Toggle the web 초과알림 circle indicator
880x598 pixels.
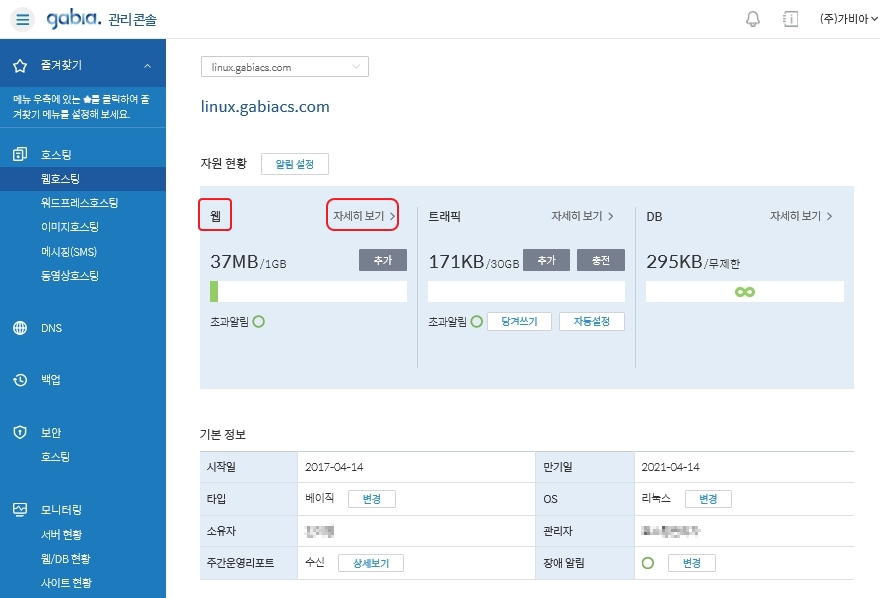[x=258, y=321]
